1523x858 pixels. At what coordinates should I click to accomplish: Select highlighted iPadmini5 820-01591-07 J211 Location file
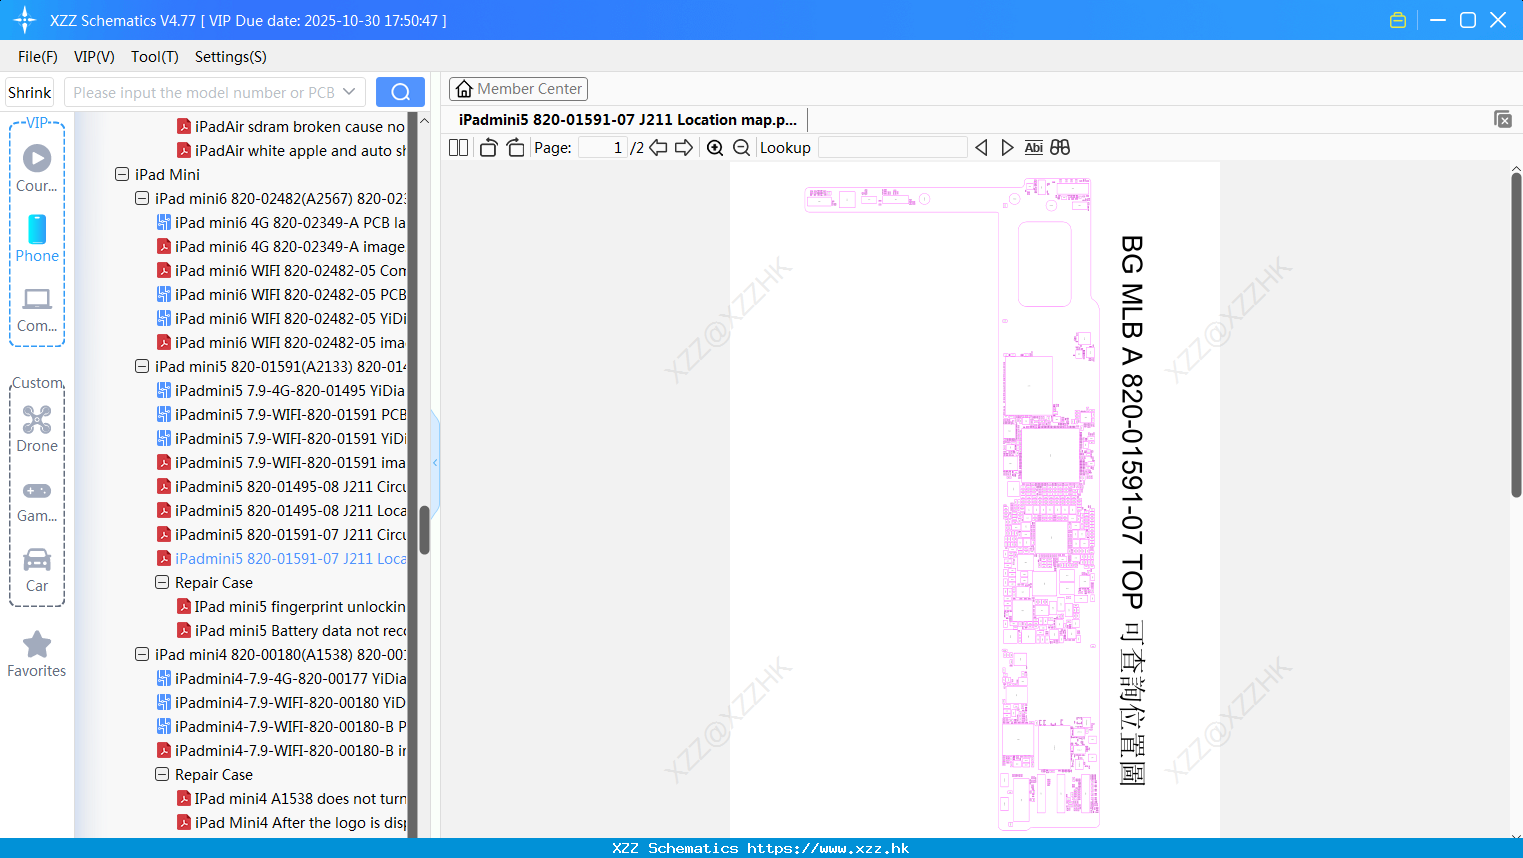click(x=280, y=558)
